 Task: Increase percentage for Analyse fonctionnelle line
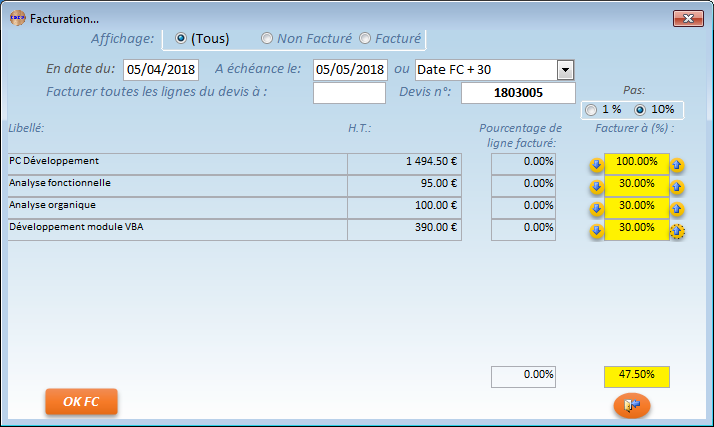[x=677, y=187]
